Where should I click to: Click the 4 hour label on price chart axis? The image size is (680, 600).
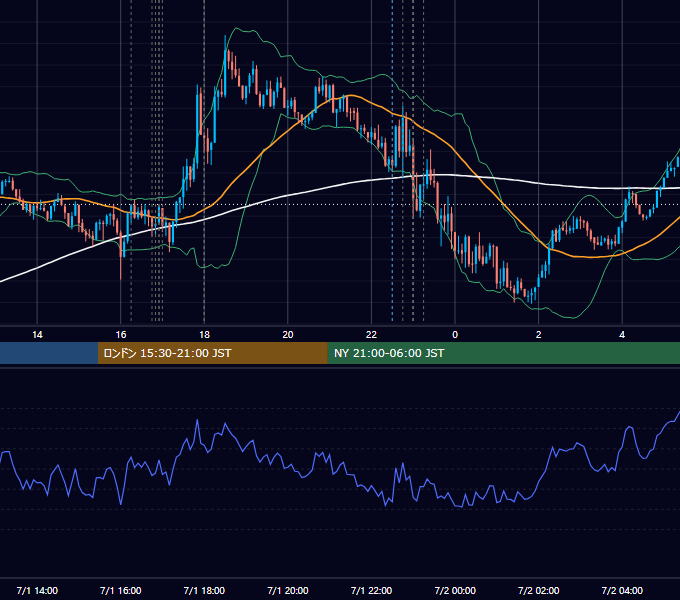coord(622,335)
